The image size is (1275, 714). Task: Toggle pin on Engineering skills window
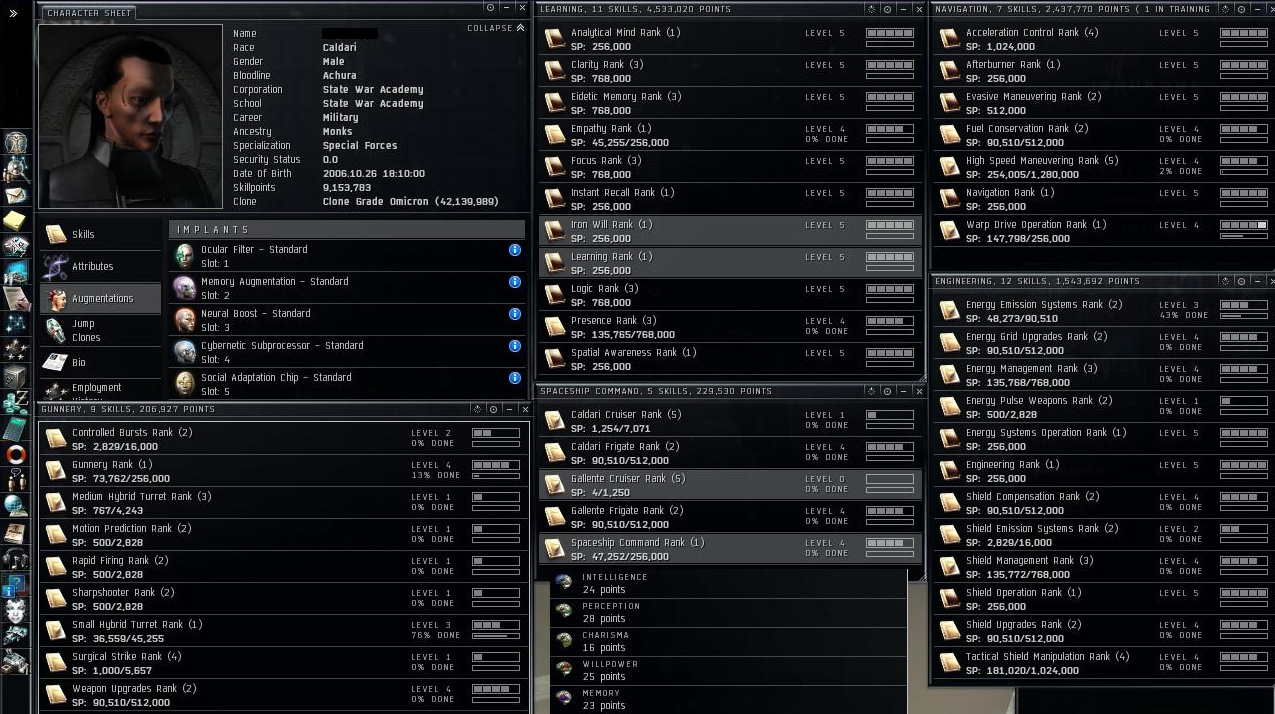coord(1240,282)
